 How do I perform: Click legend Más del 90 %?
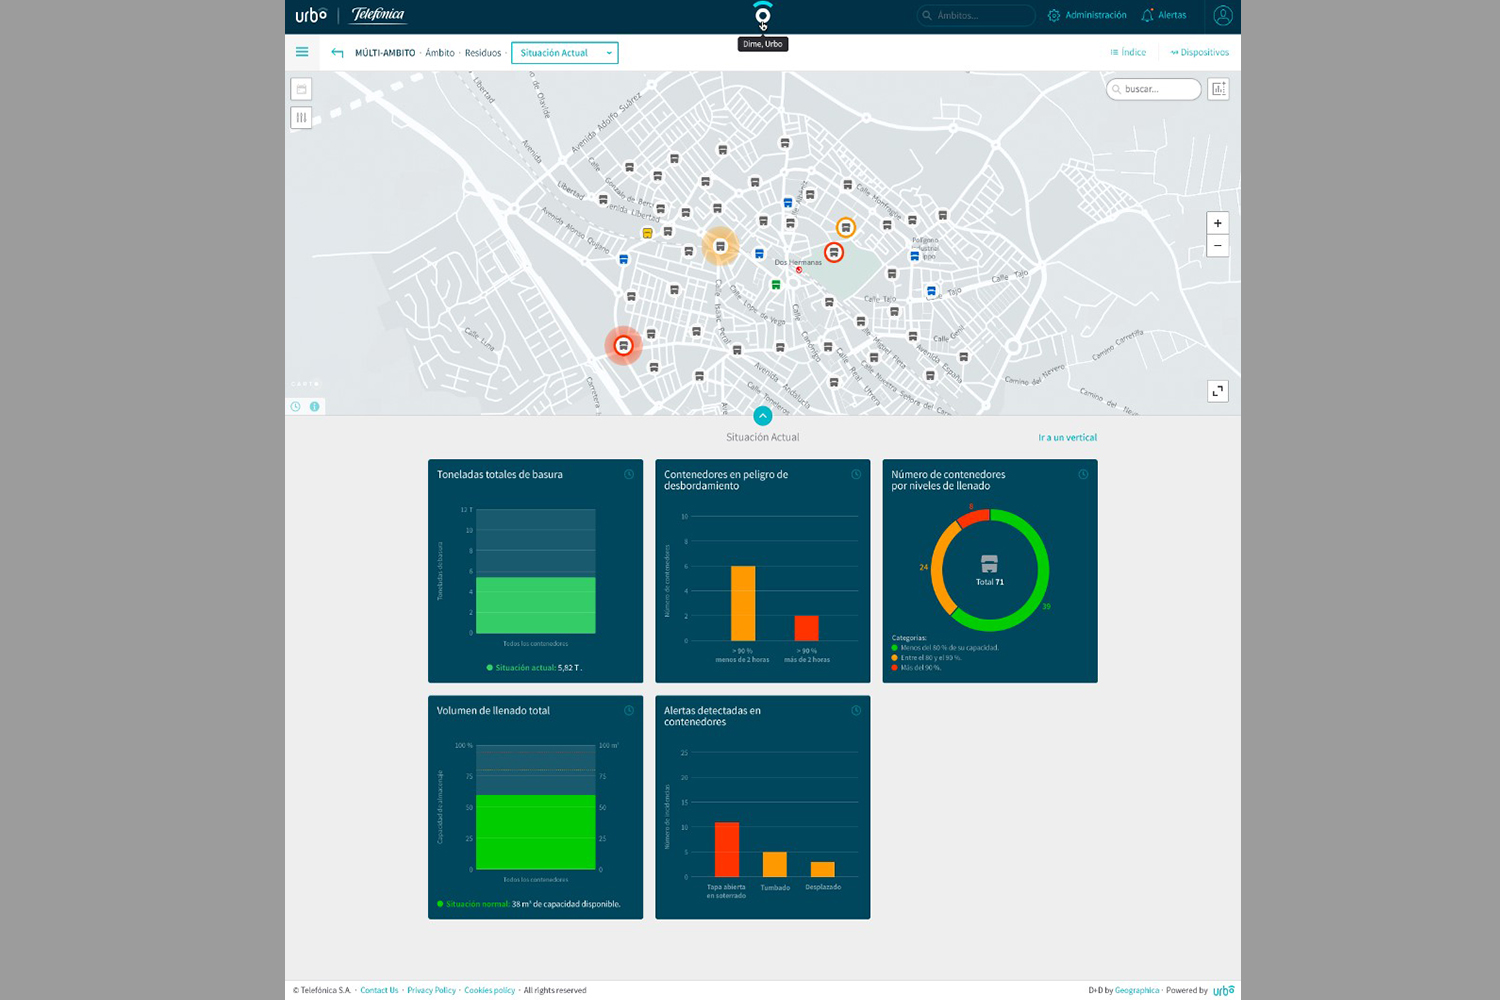pyautogui.click(x=916, y=667)
